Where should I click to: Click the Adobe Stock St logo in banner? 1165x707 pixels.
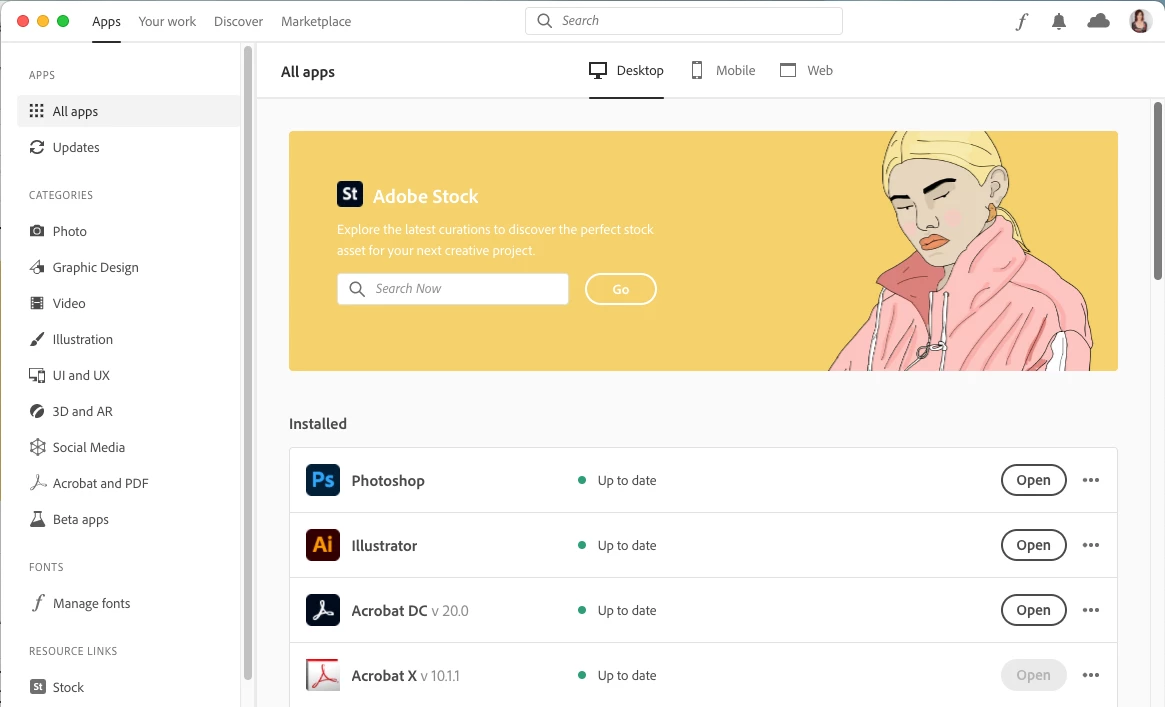click(350, 194)
